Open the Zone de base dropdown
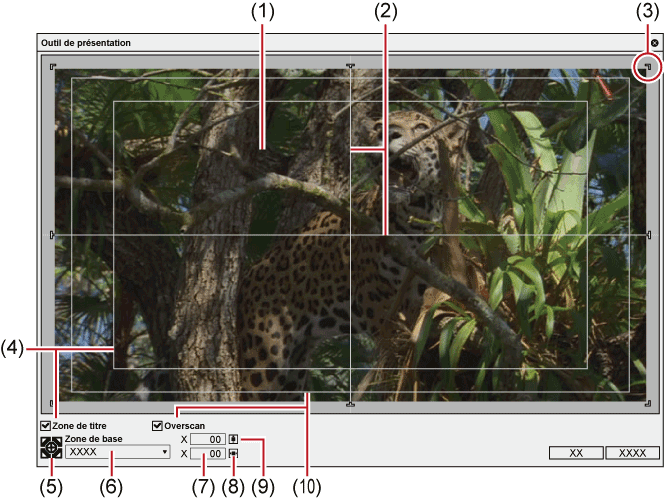Screen dimensions: 664x500 [118, 452]
